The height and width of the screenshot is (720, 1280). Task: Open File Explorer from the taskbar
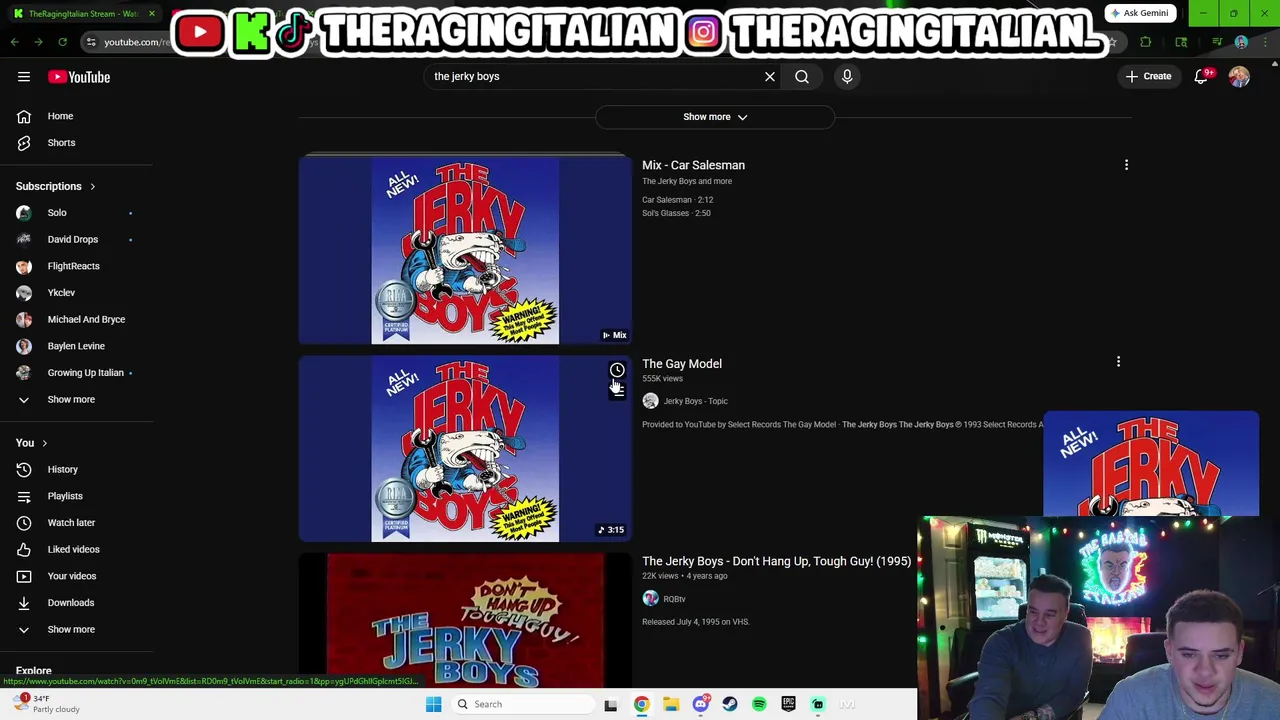pyautogui.click(x=671, y=704)
